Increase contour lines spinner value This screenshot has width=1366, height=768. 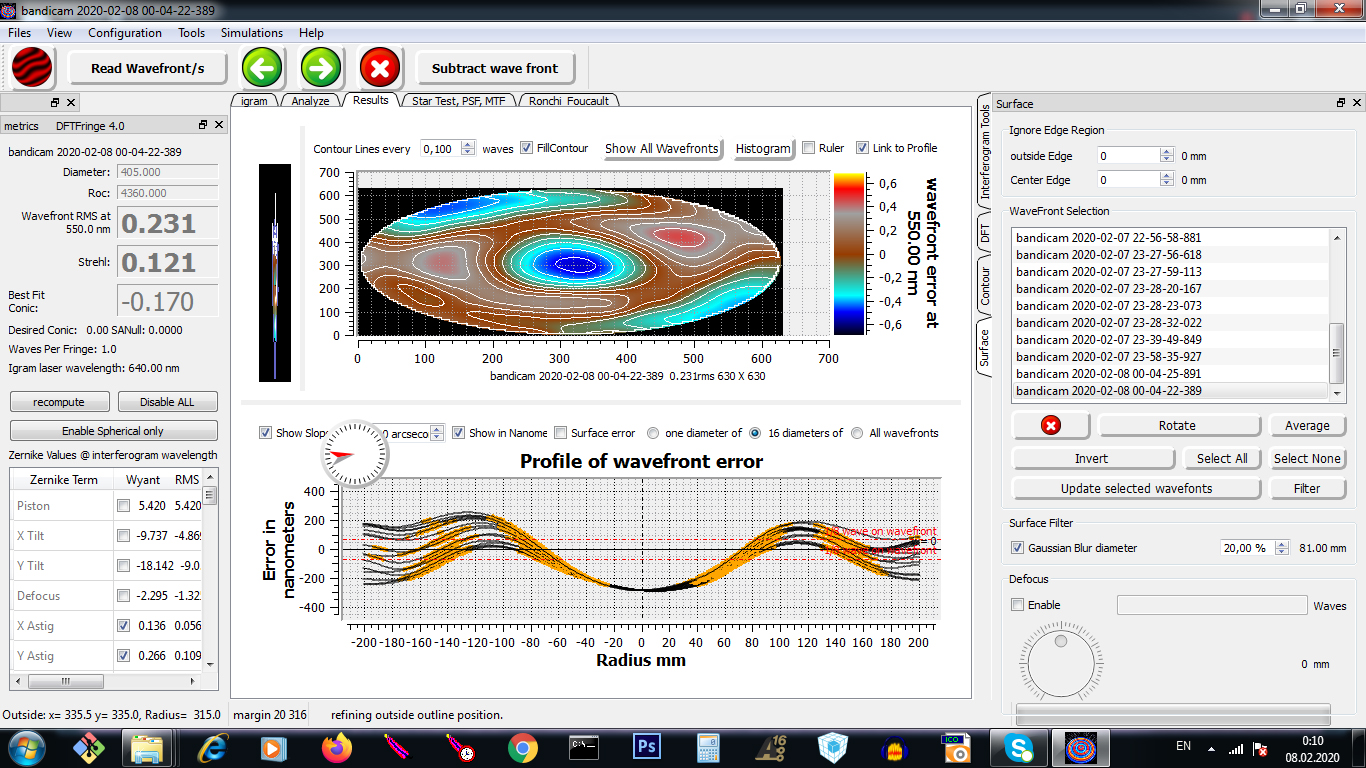coord(468,144)
